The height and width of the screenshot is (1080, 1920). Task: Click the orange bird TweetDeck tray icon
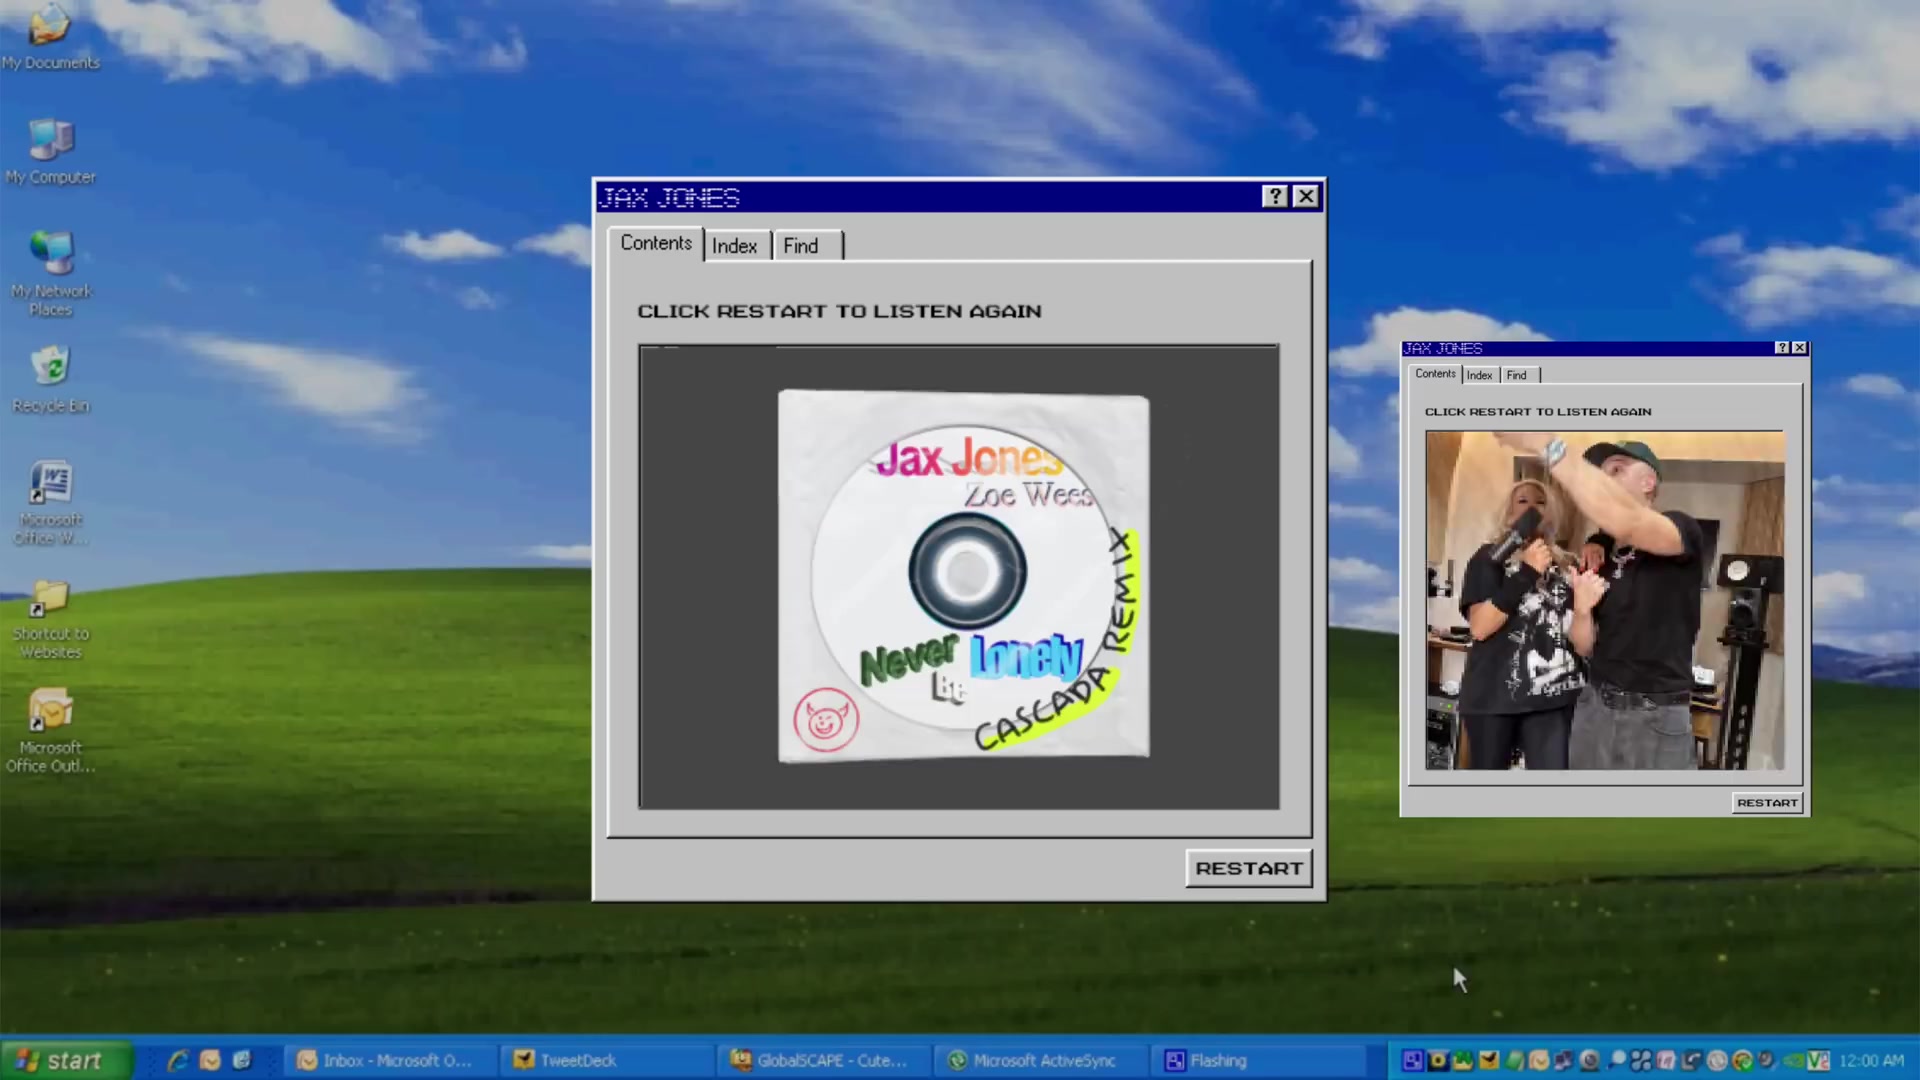pyautogui.click(x=1489, y=1060)
